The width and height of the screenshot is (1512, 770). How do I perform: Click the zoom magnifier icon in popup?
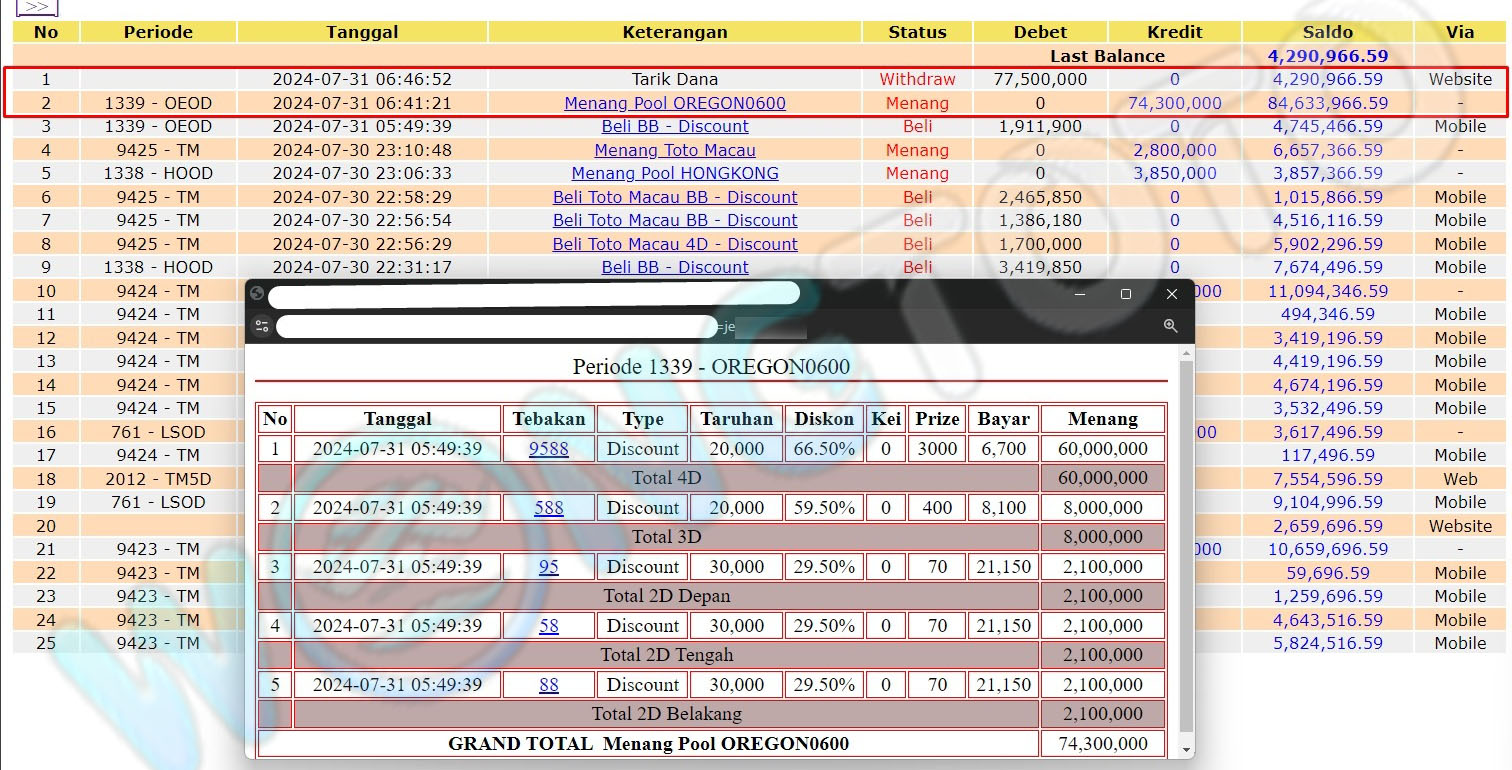point(1170,326)
